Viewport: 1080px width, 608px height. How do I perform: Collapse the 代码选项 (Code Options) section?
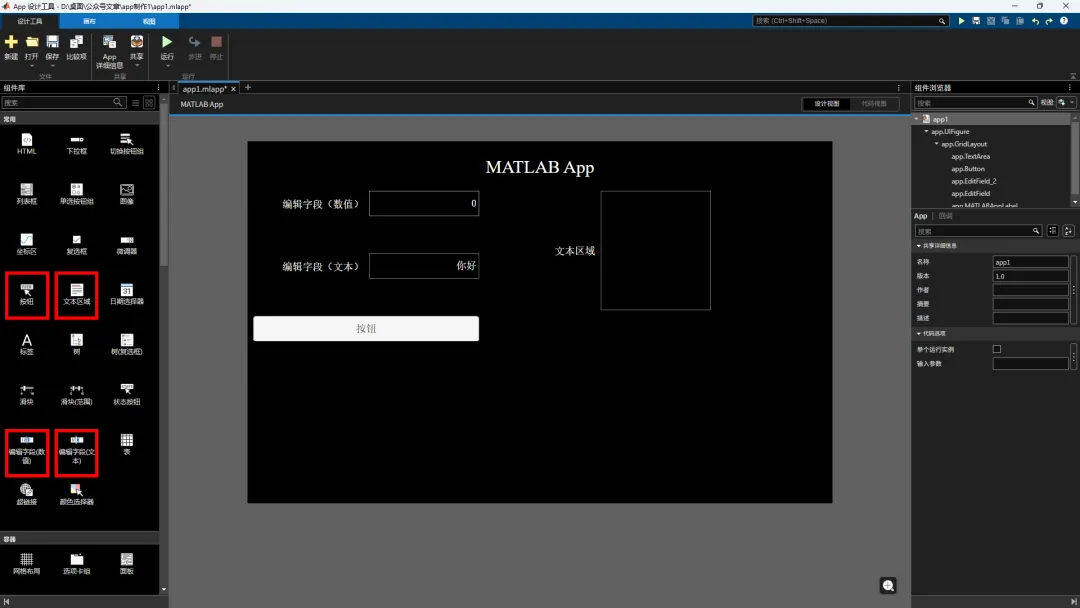919,334
